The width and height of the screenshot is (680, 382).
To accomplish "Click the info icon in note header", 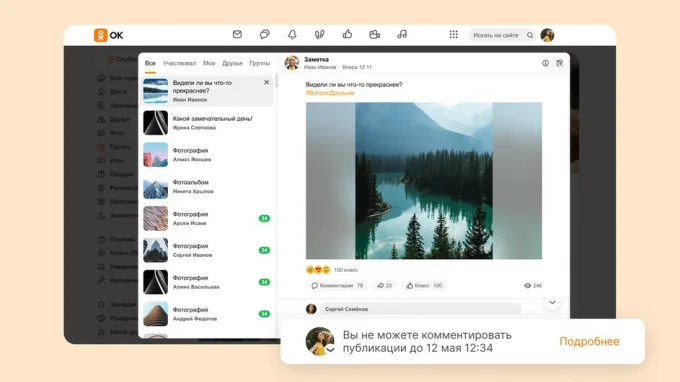I will 545,63.
